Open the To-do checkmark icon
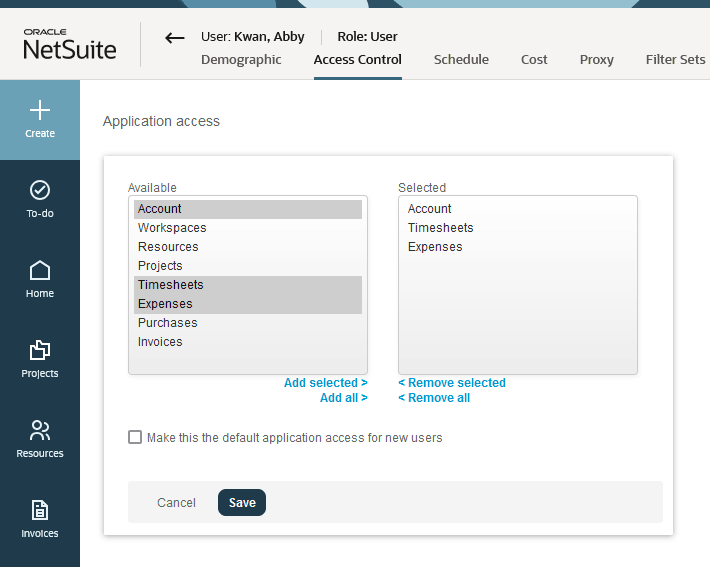The width and height of the screenshot is (710, 567). pyautogui.click(x=40, y=190)
